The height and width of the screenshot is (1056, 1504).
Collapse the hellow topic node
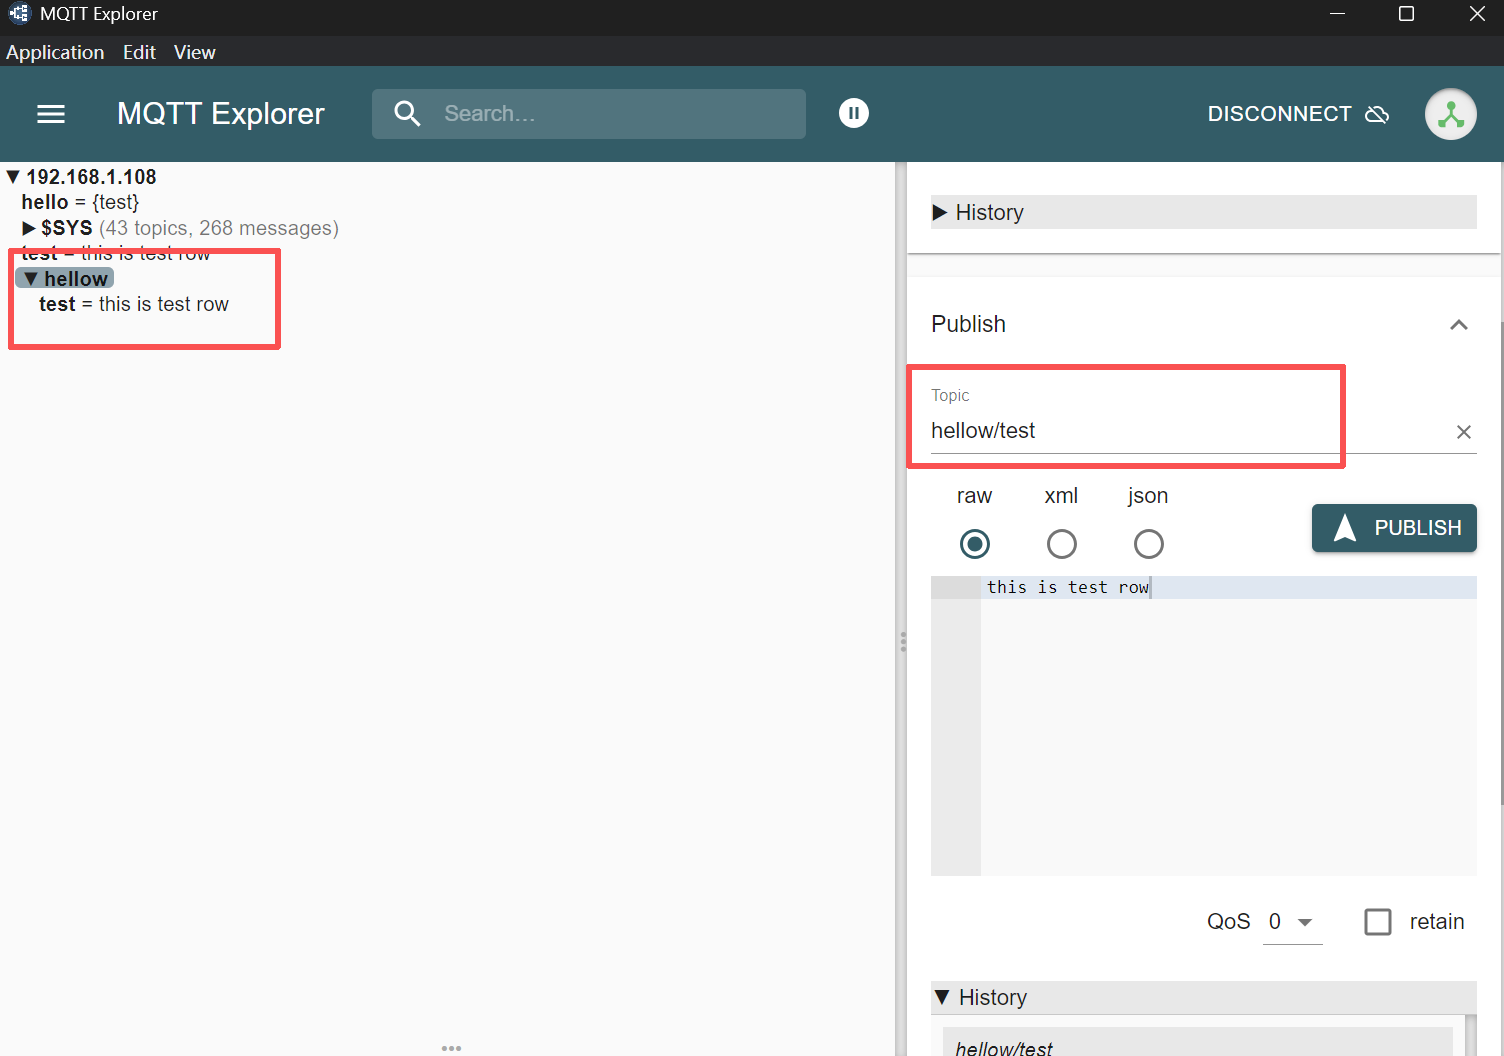click(31, 279)
